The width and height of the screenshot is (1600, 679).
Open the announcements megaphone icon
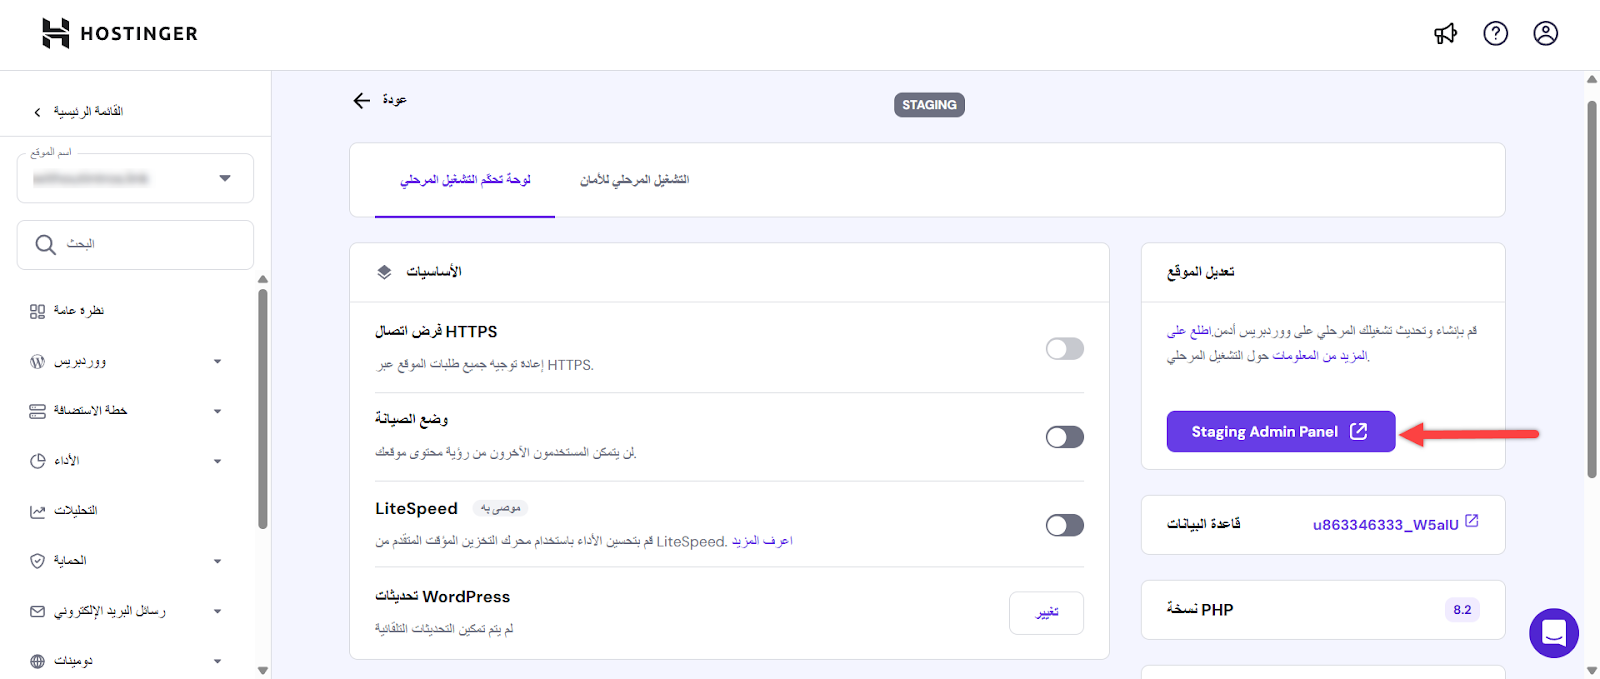(x=1445, y=34)
